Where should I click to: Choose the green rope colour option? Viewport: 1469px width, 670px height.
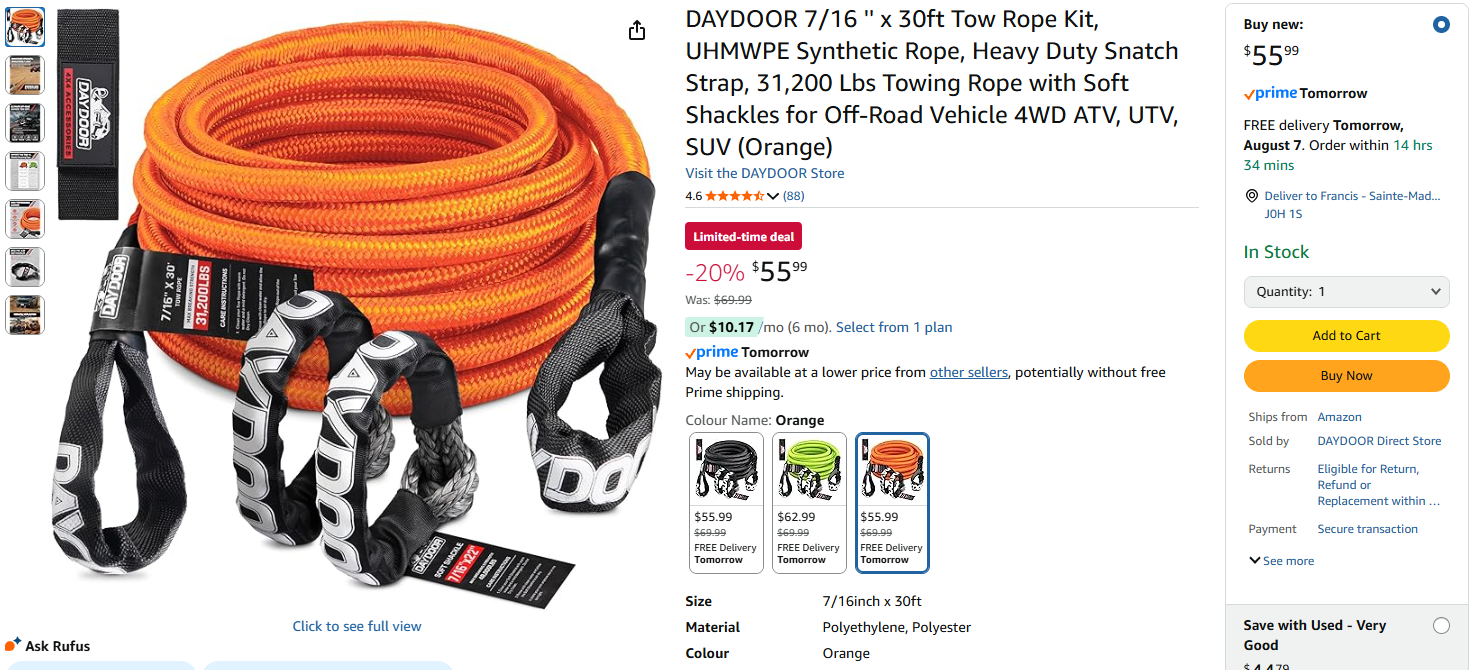click(809, 503)
